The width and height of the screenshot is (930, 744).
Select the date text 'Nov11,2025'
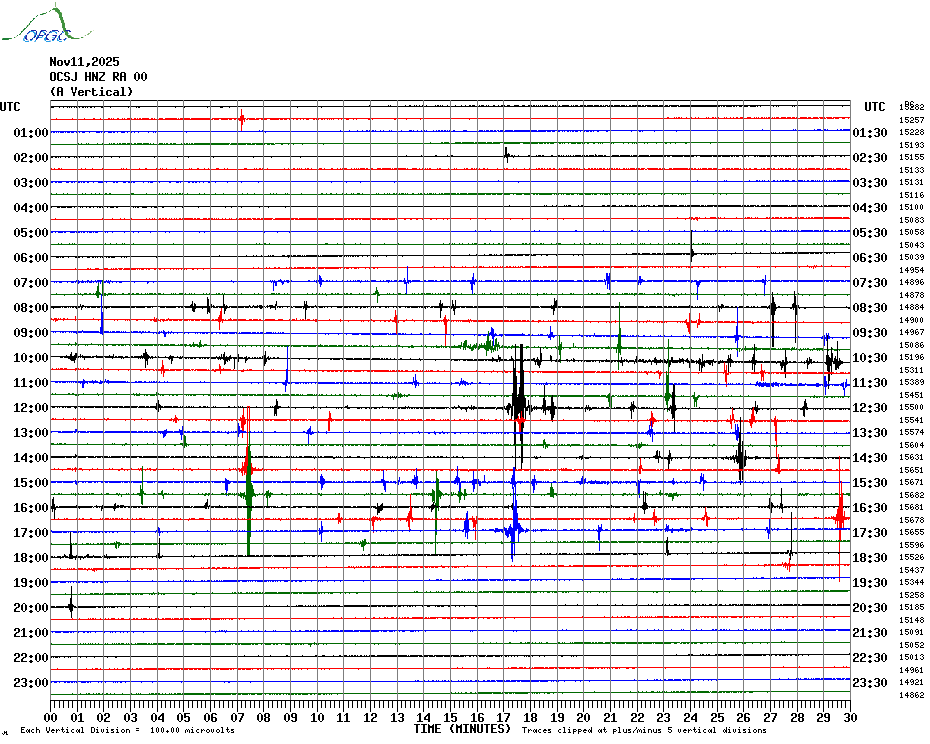click(x=84, y=62)
